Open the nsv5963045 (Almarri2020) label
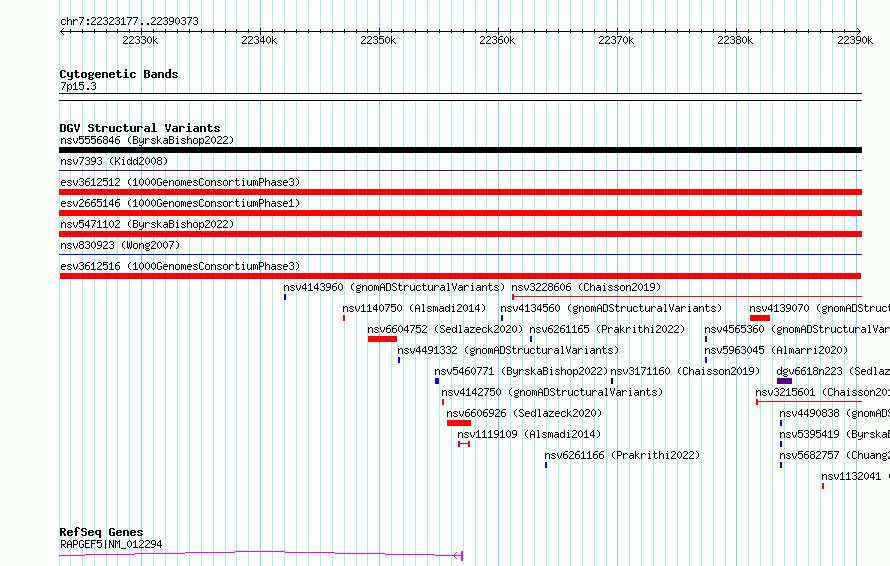The width and height of the screenshot is (890, 566). point(776,350)
